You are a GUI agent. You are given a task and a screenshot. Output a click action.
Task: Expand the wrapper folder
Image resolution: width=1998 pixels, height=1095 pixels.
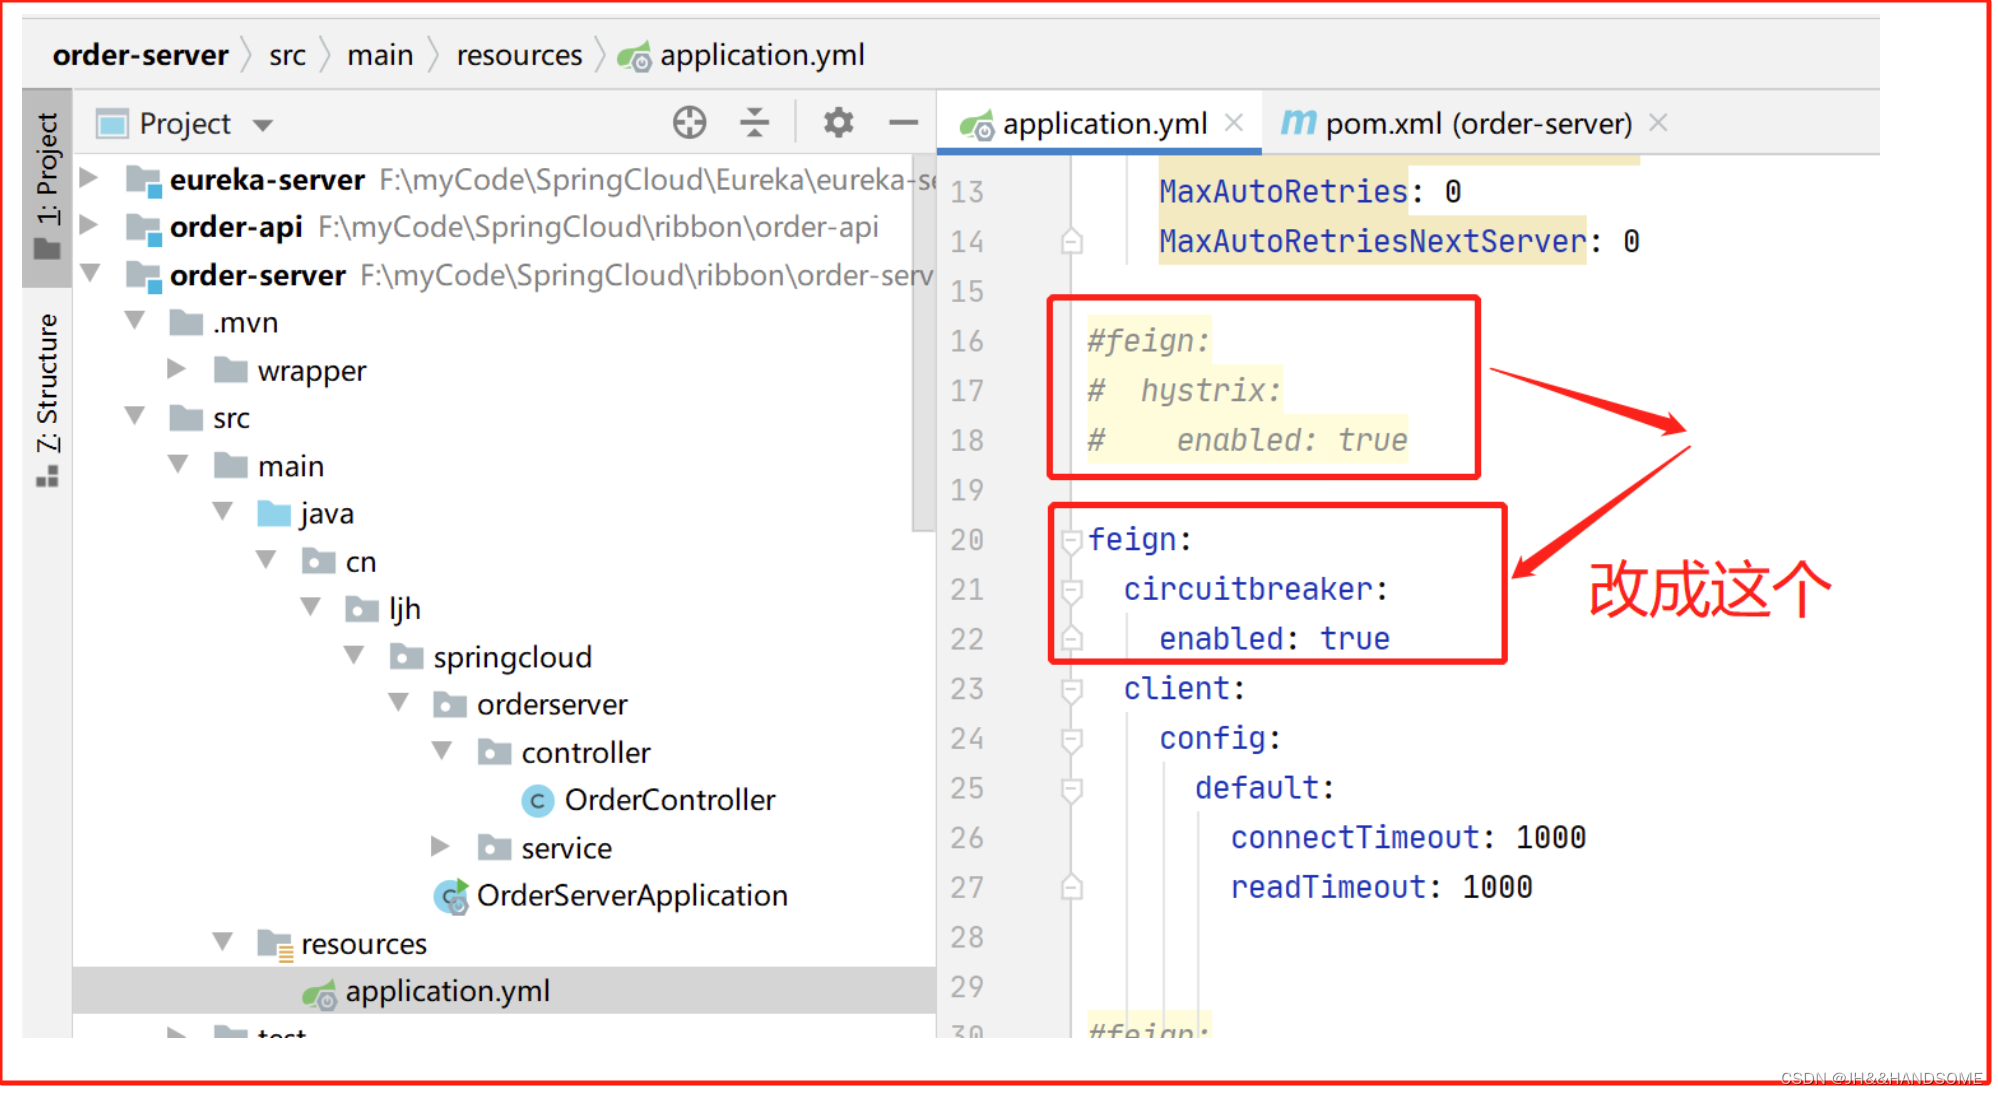(177, 369)
